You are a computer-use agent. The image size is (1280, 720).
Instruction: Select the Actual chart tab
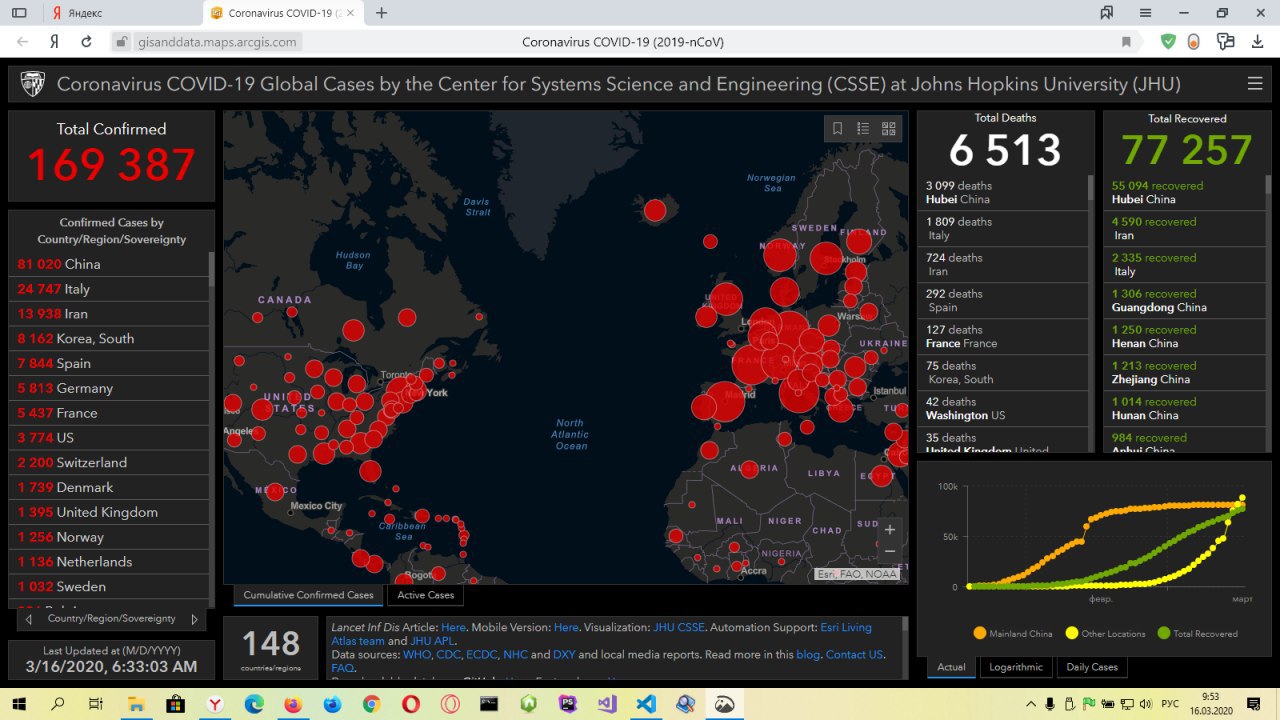click(952, 667)
